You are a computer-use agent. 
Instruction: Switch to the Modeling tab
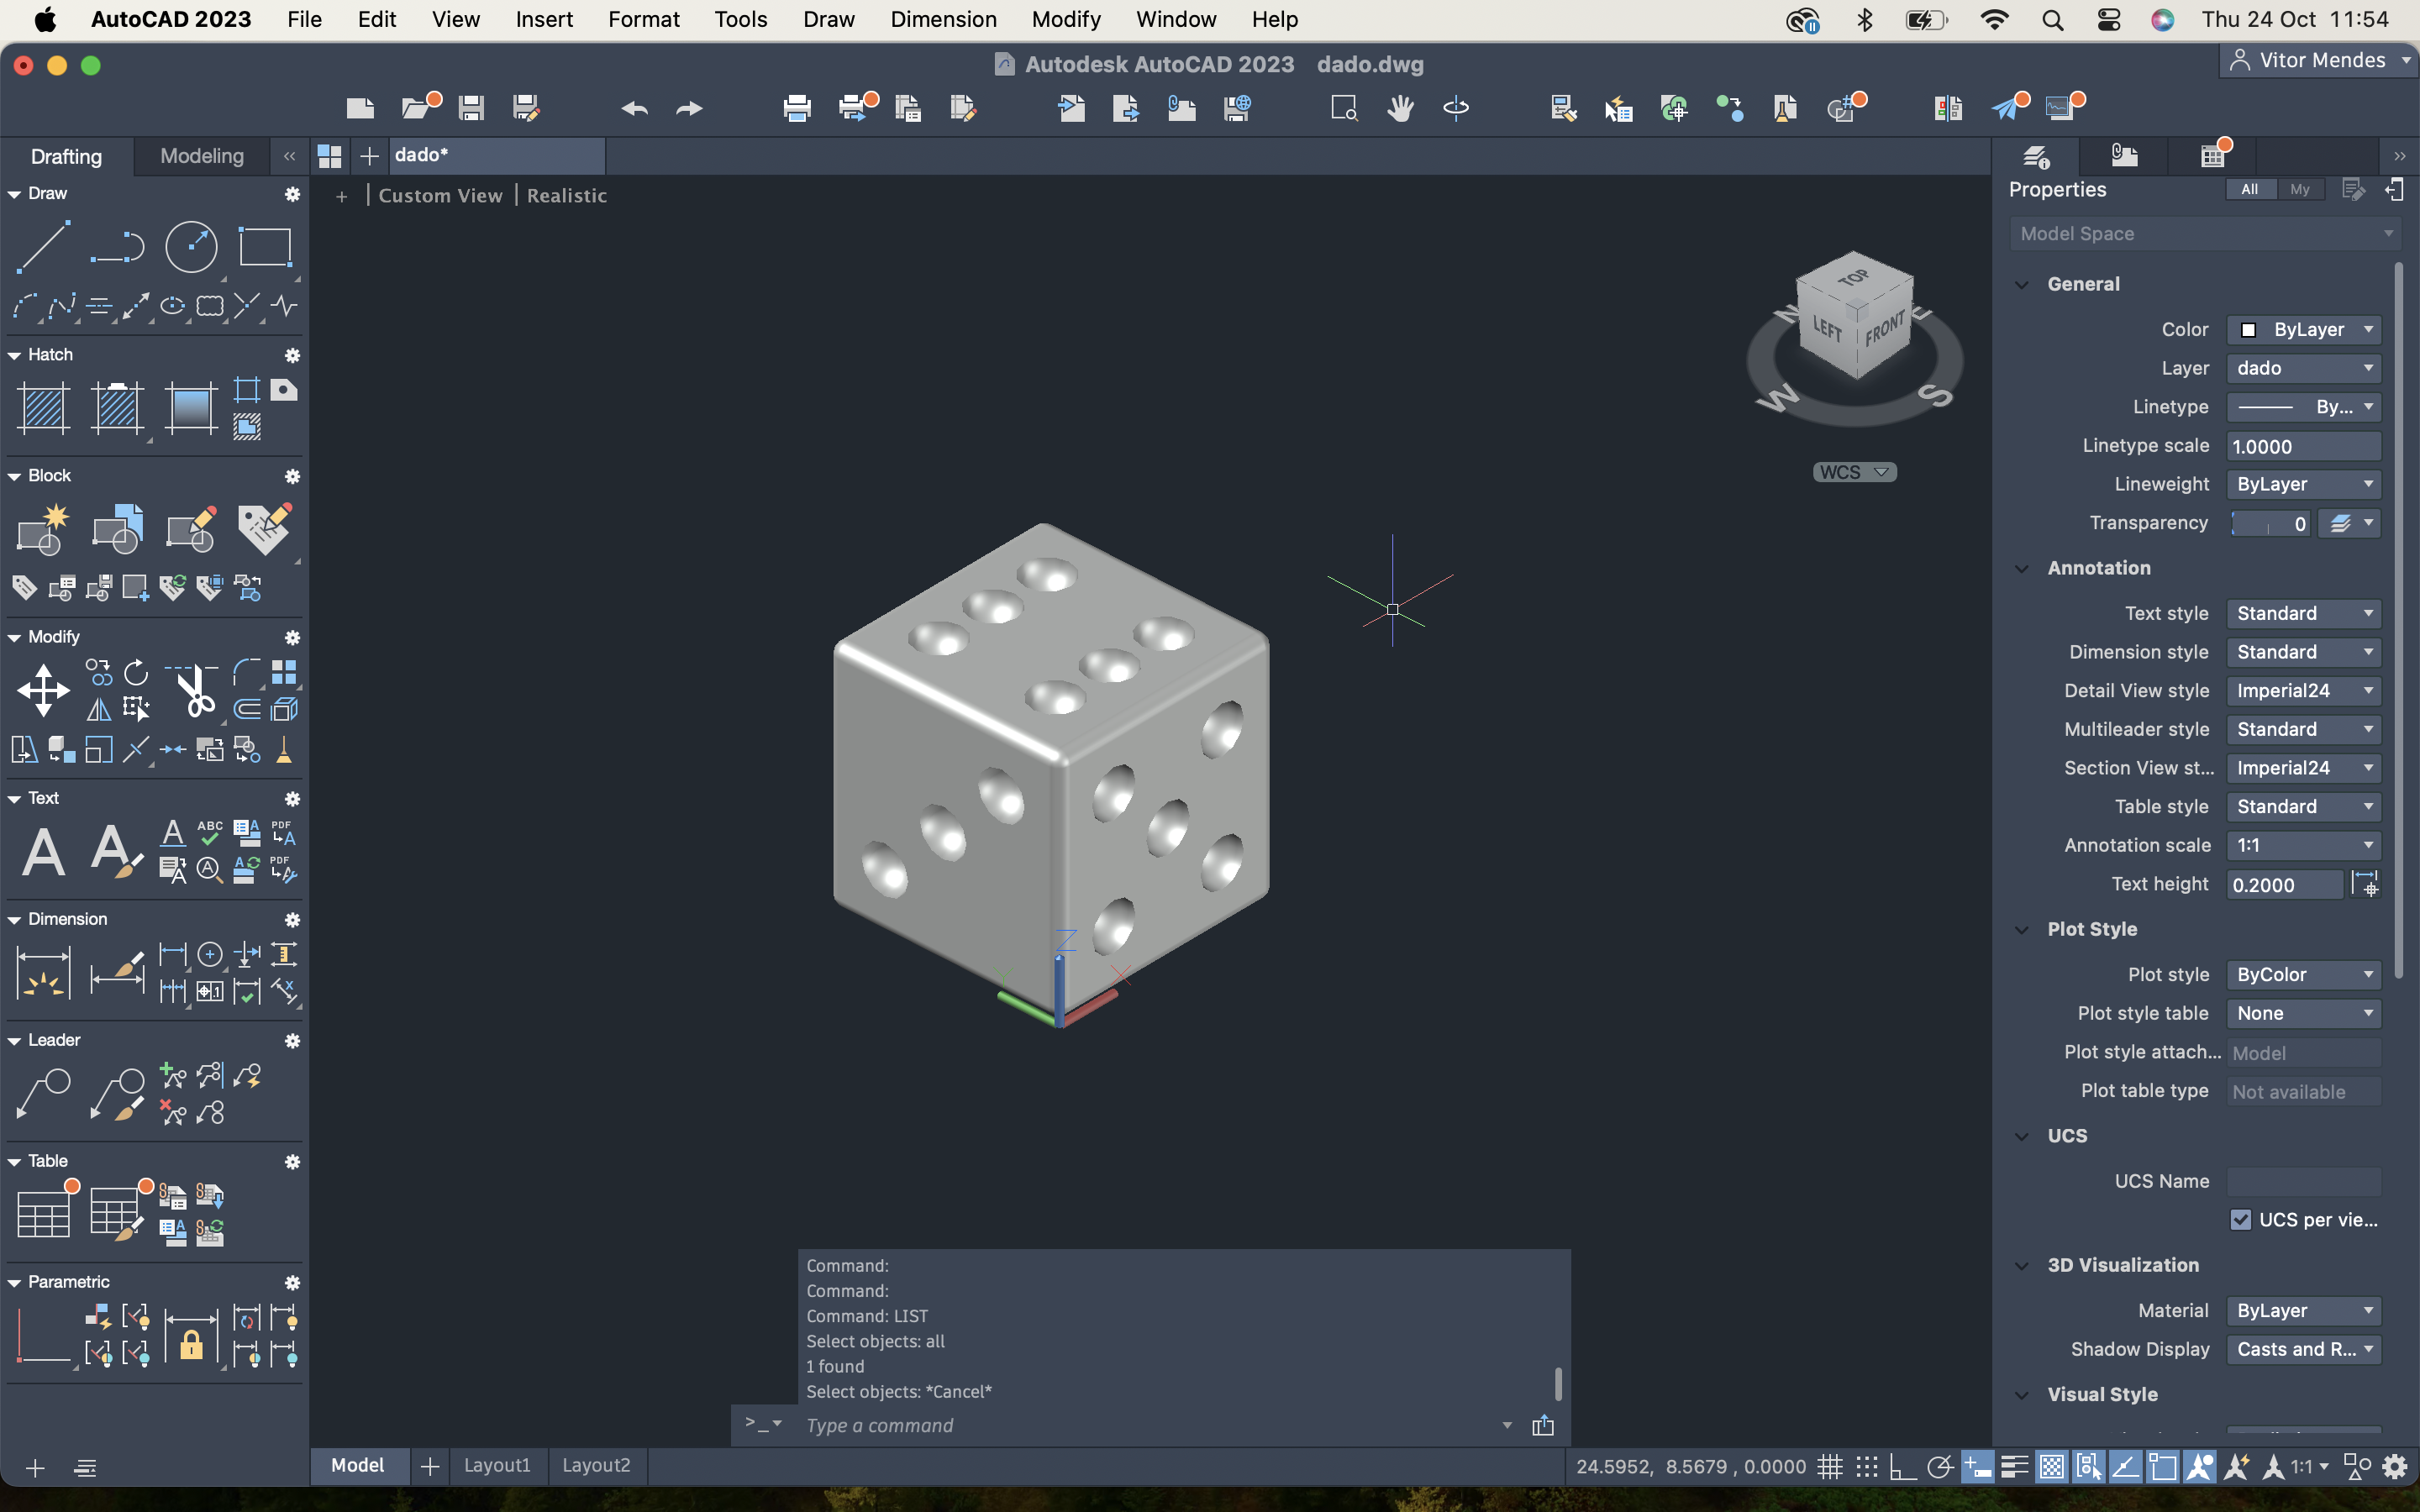202,156
